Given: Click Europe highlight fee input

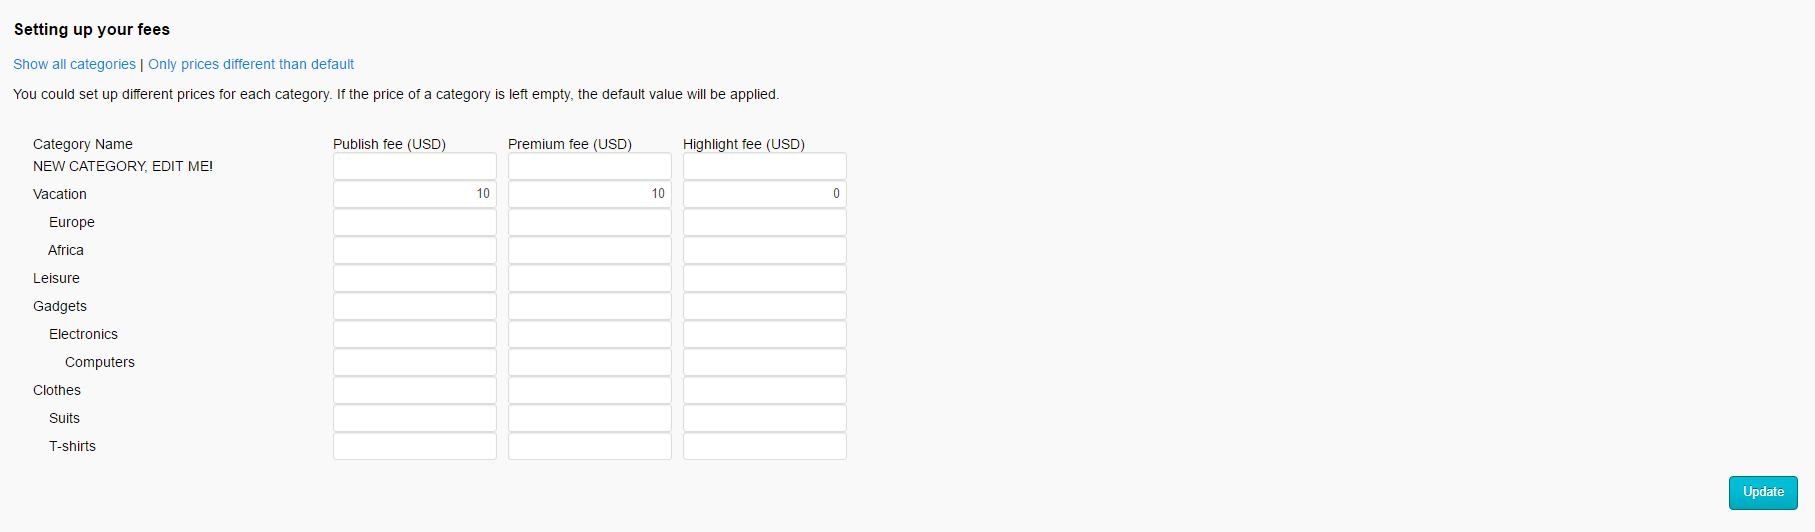Looking at the screenshot, I should click(764, 222).
